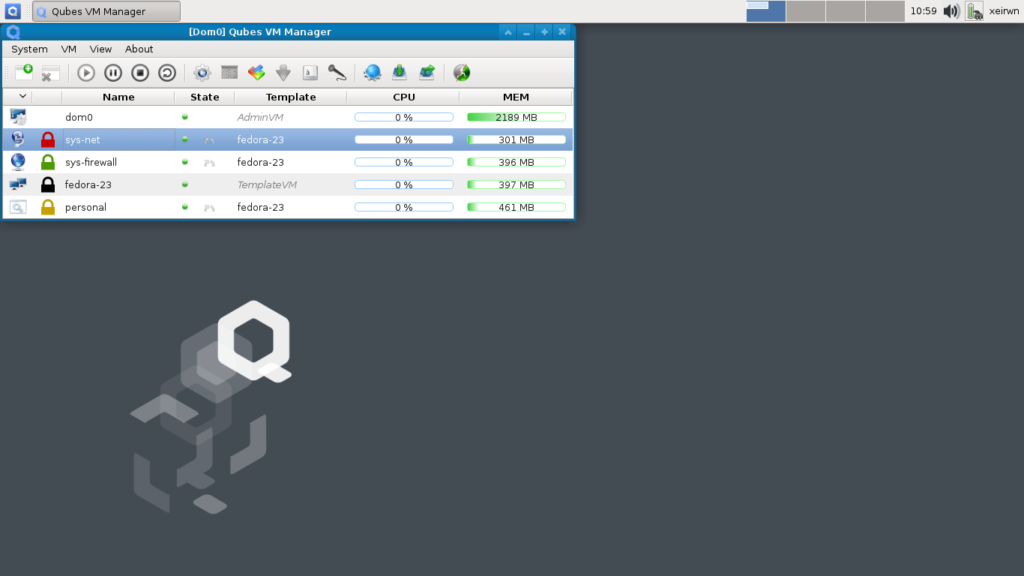Viewport: 1024px width, 576px height.
Task: Open the System menu
Action: 29,49
